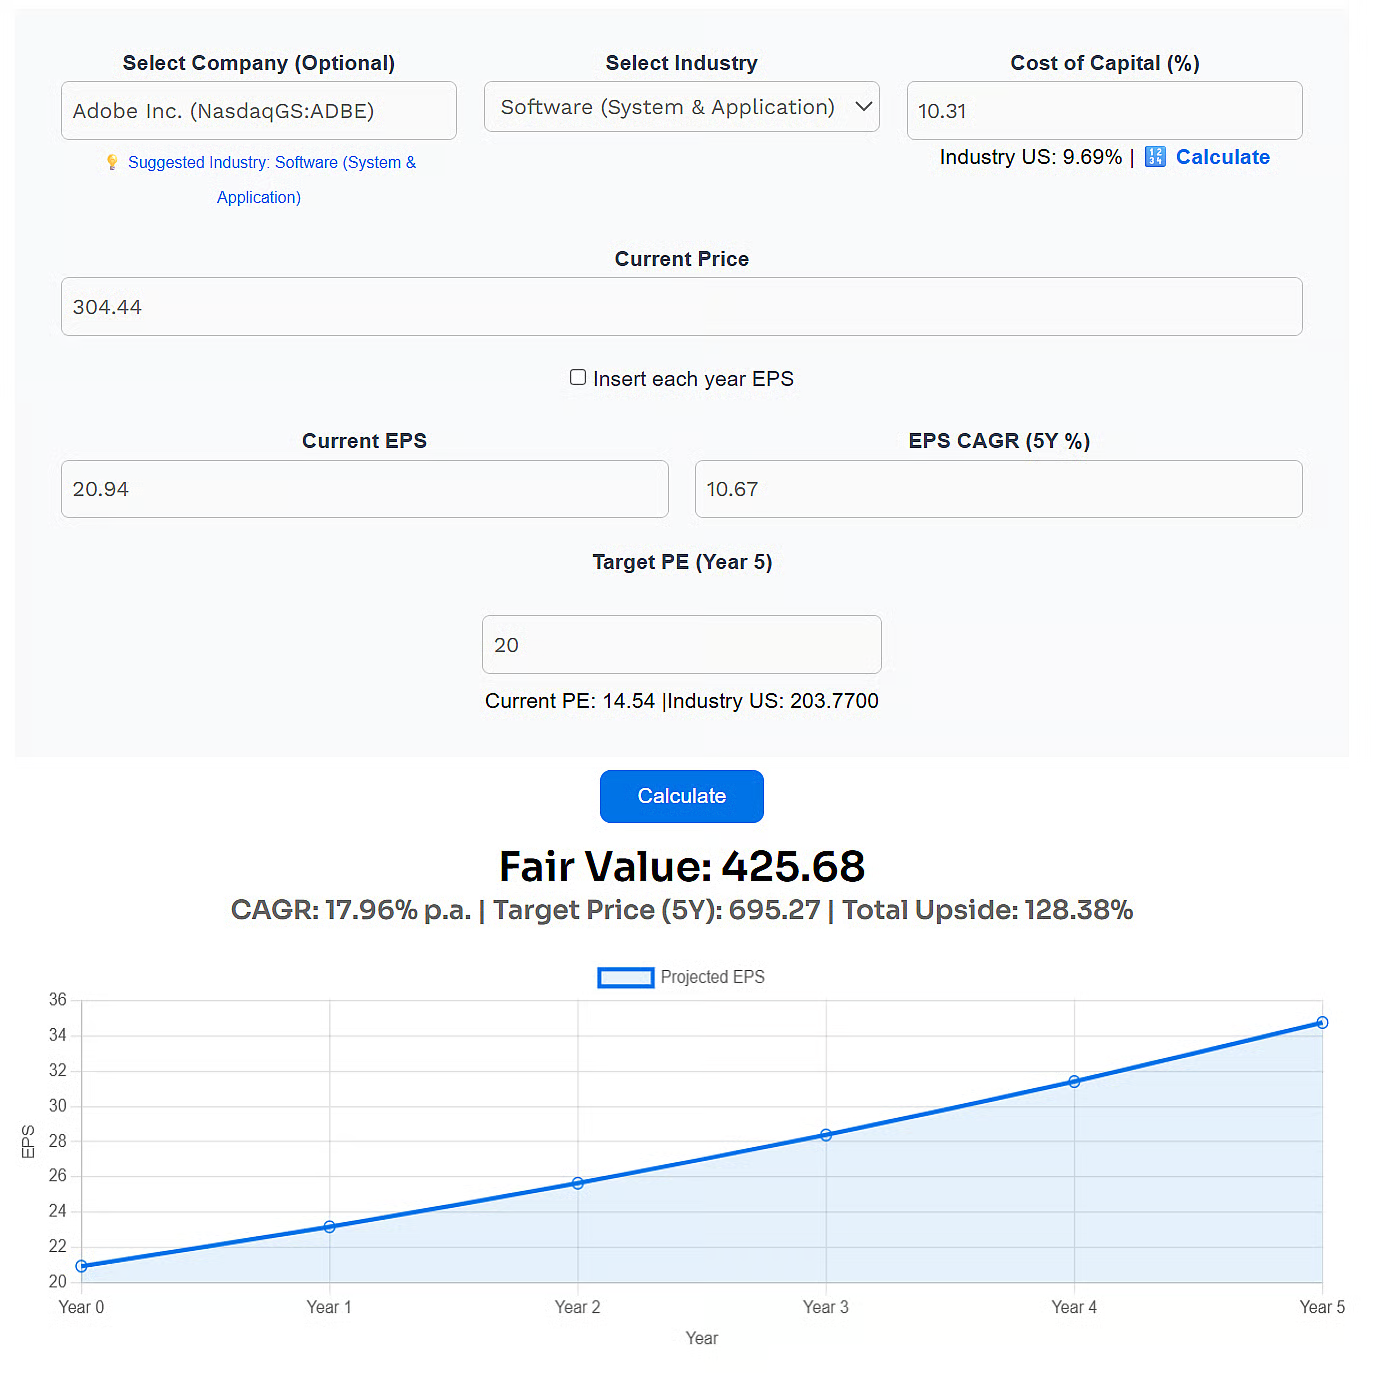This screenshot has height=1373, width=1382.
Task: Enable the Insert each year EPS checkbox
Action: tap(578, 377)
